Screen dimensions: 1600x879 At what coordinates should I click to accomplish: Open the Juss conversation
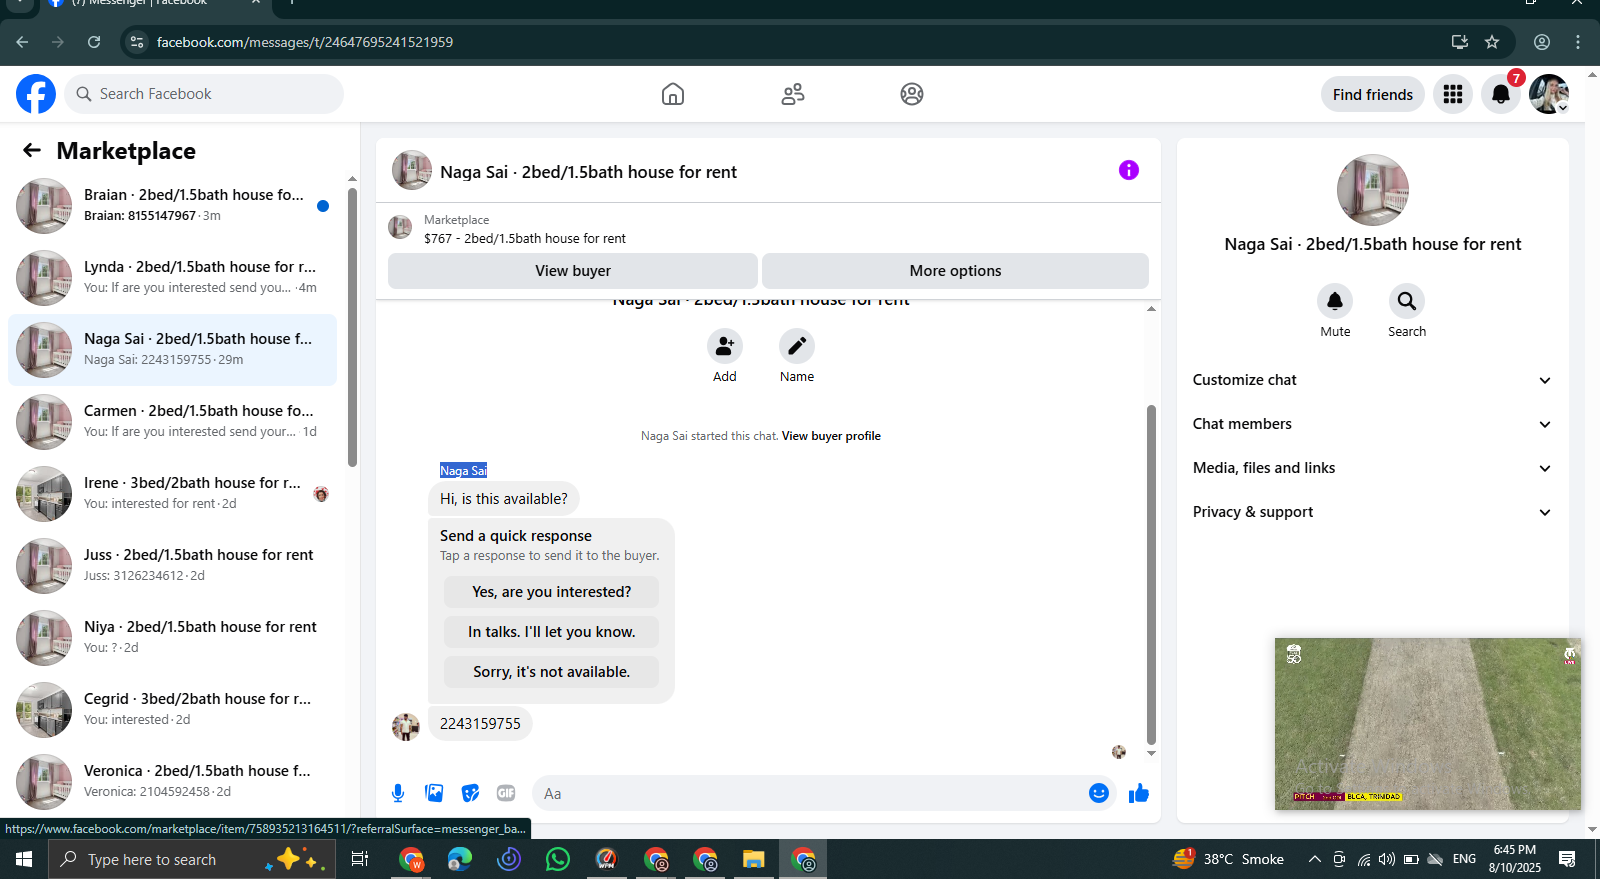click(172, 566)
